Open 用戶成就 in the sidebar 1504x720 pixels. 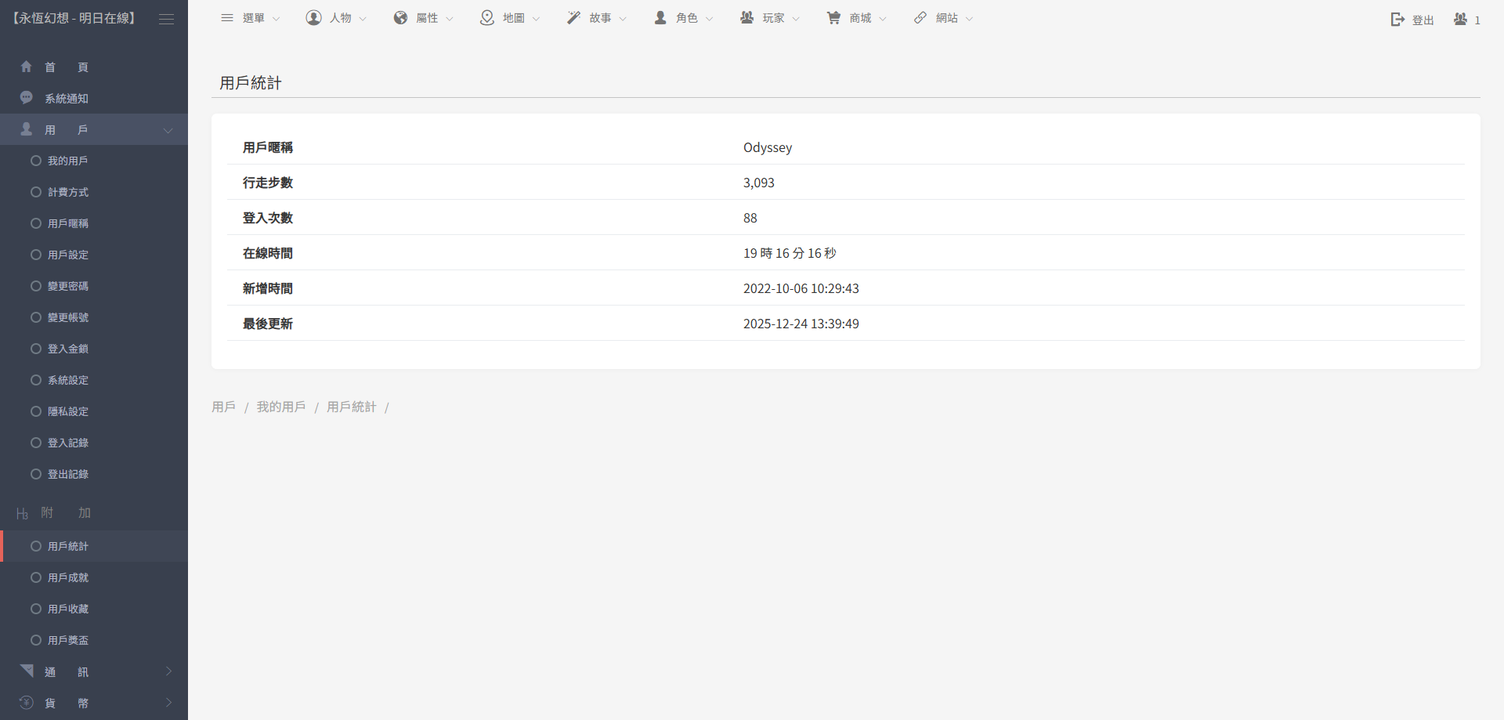67,578
